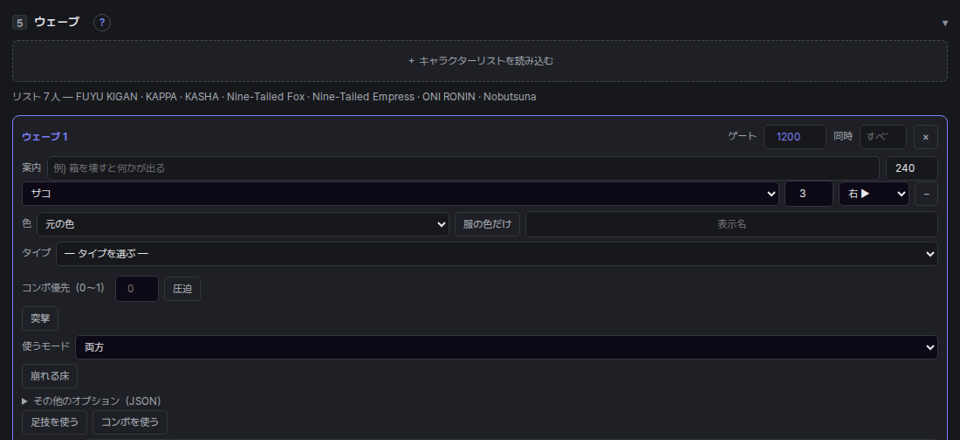Image resolution: width=960 pixels, height=440 pixels.
Task: Click the 案内 guide text field
Action: pos(463,168)
